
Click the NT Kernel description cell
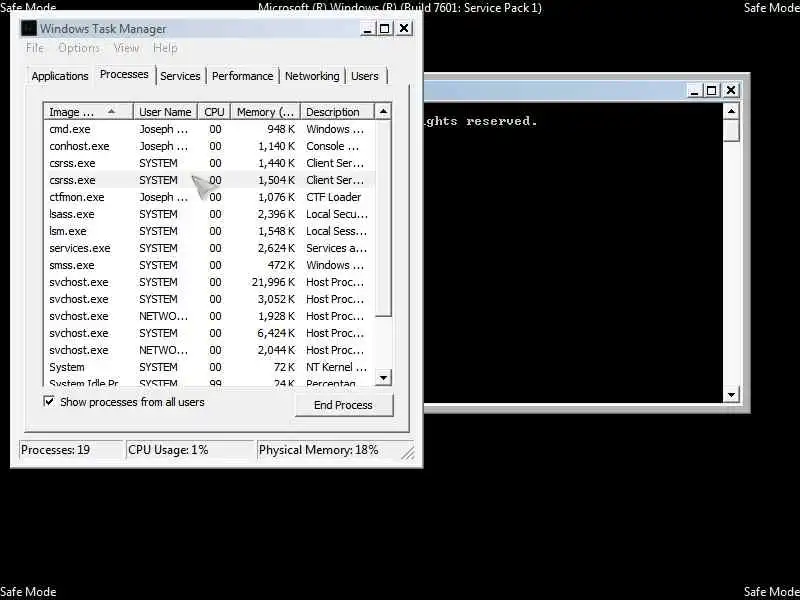(336, 367)
